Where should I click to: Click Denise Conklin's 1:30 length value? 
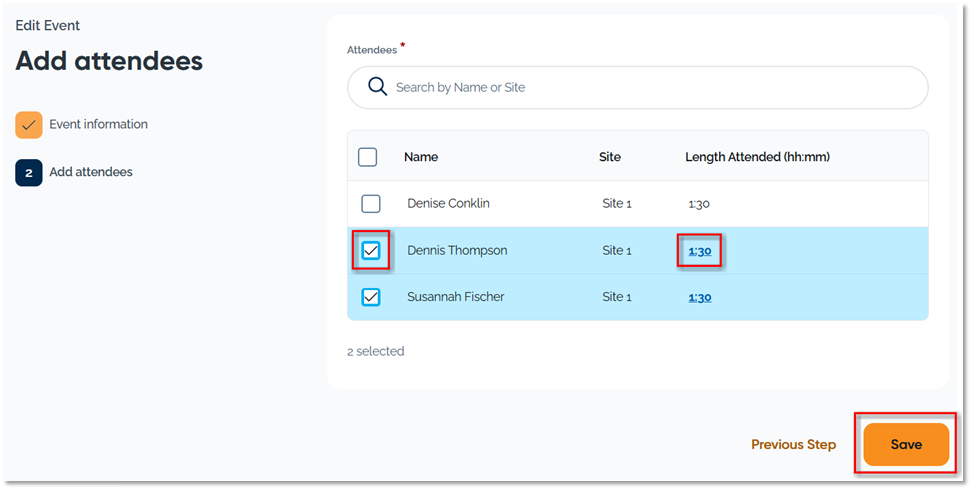(x=699, y=204)
